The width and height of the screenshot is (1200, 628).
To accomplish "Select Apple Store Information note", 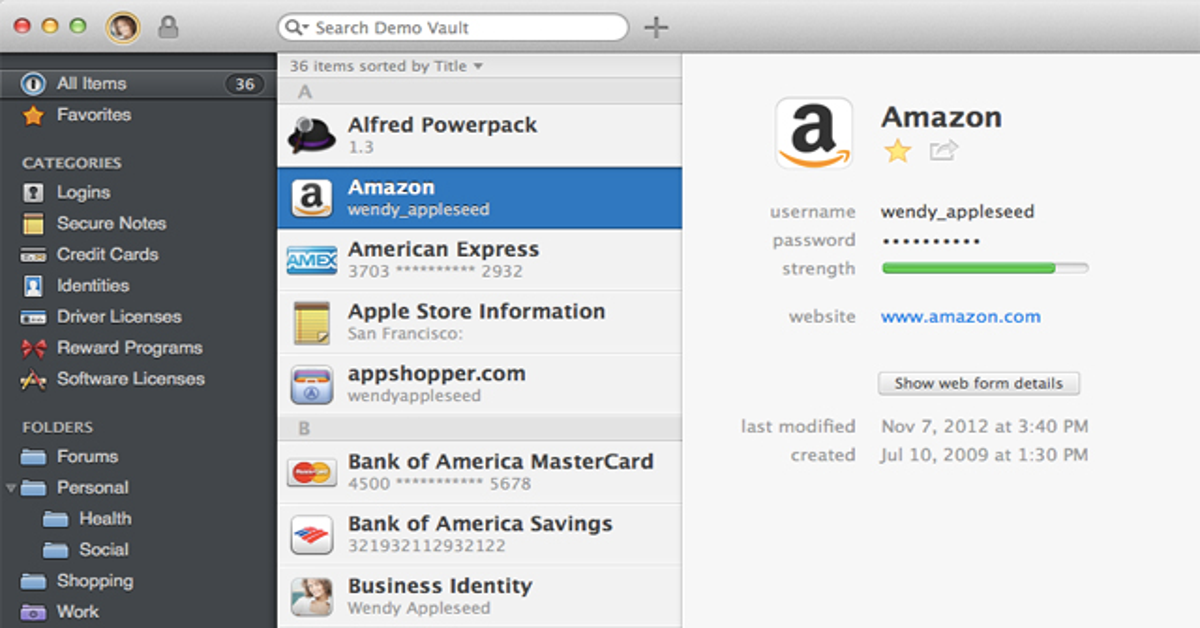I will pyautogui.click(x=479, y=321).
